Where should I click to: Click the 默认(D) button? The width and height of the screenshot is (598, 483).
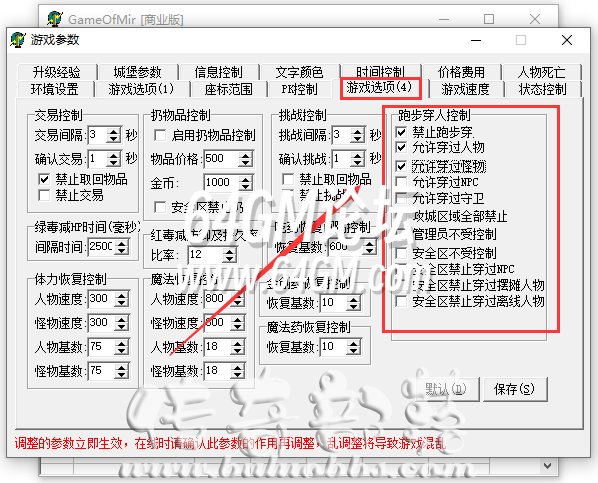(x=446, y=389)
